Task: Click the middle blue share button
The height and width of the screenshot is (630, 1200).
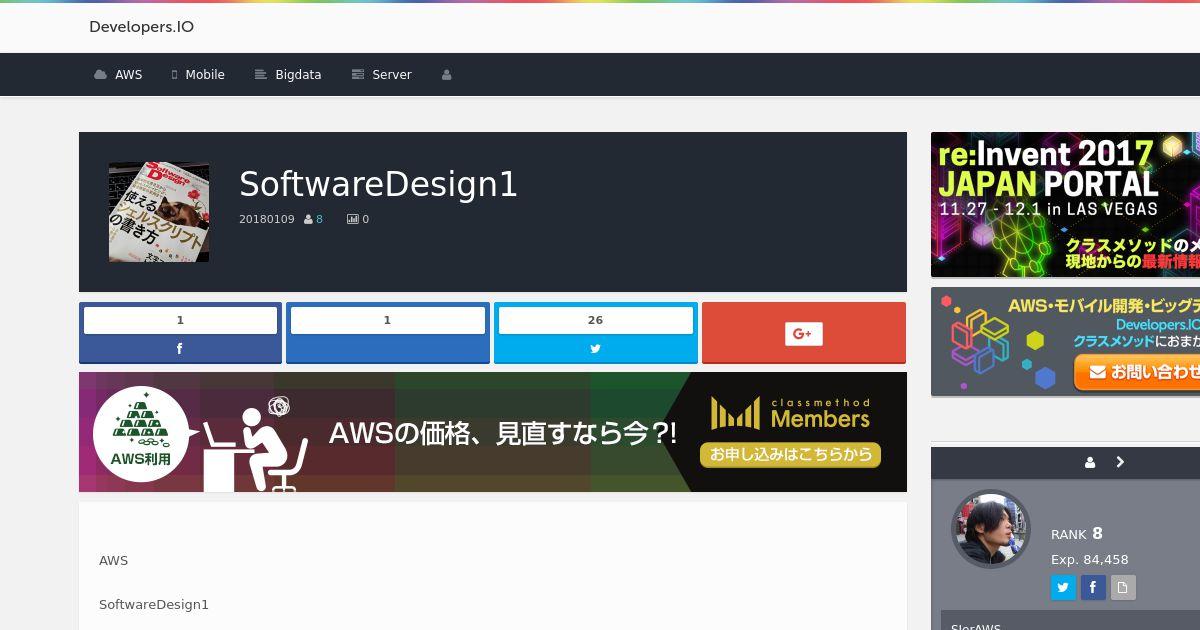Action: click(388, 333)
